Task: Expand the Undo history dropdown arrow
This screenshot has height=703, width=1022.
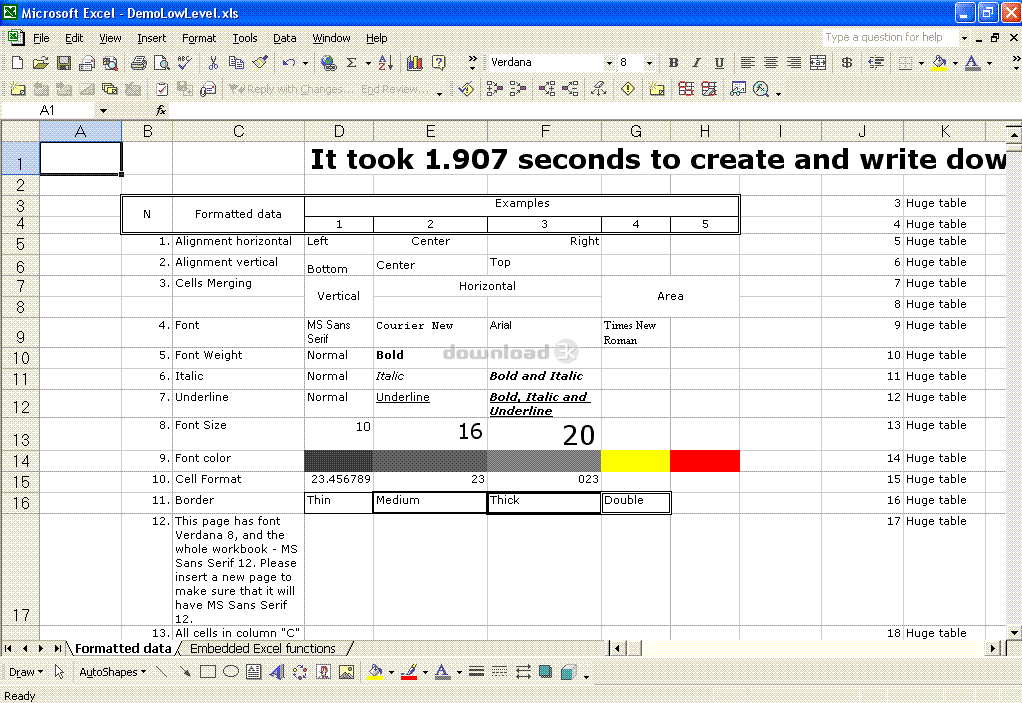Action: pyautogui.click(x=305, y=63)
